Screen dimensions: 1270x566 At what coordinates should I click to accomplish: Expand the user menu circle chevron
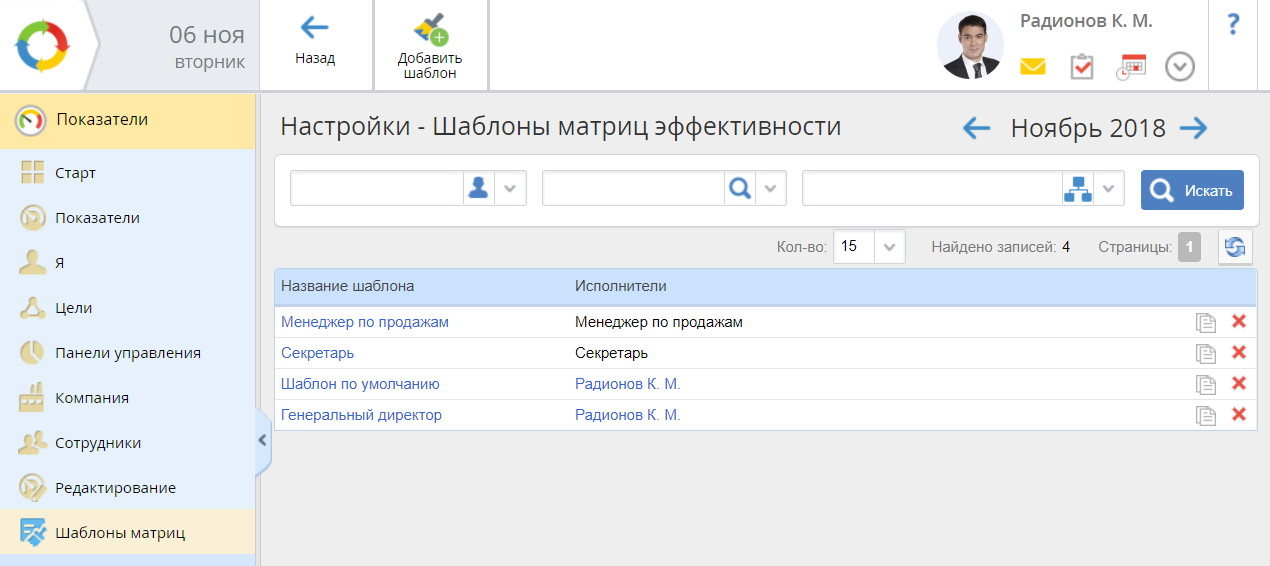pos(1180,67)
